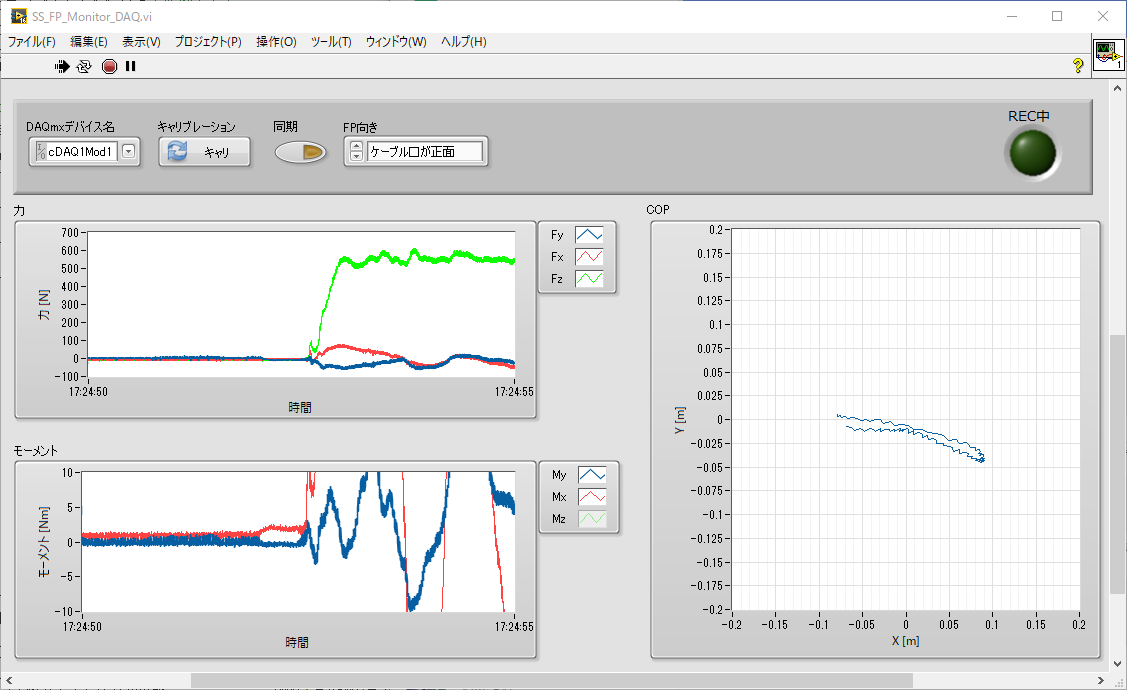Click the vertical scrollbar thumb

(x=1118, y=464)
